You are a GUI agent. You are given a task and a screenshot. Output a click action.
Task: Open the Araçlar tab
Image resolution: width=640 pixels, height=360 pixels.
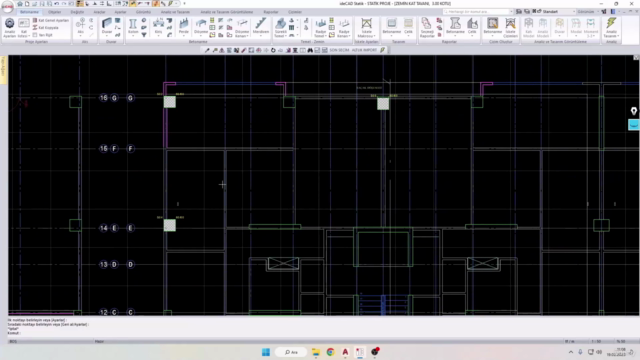tap(100, 12)
